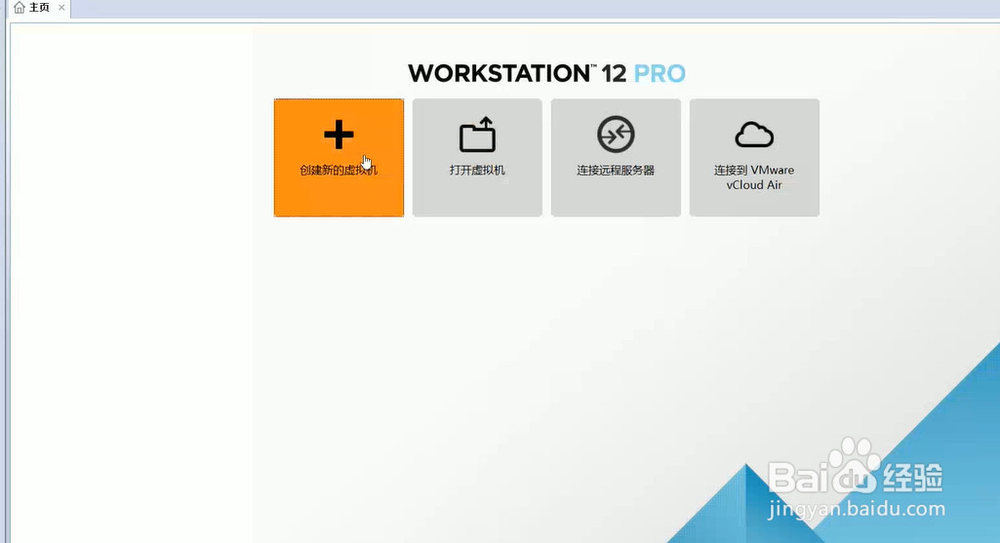The width and height of the screenshot is (1000, 543).
Task: Choose the 连接远程服务器 tile label
Action: tap(615, 170)
